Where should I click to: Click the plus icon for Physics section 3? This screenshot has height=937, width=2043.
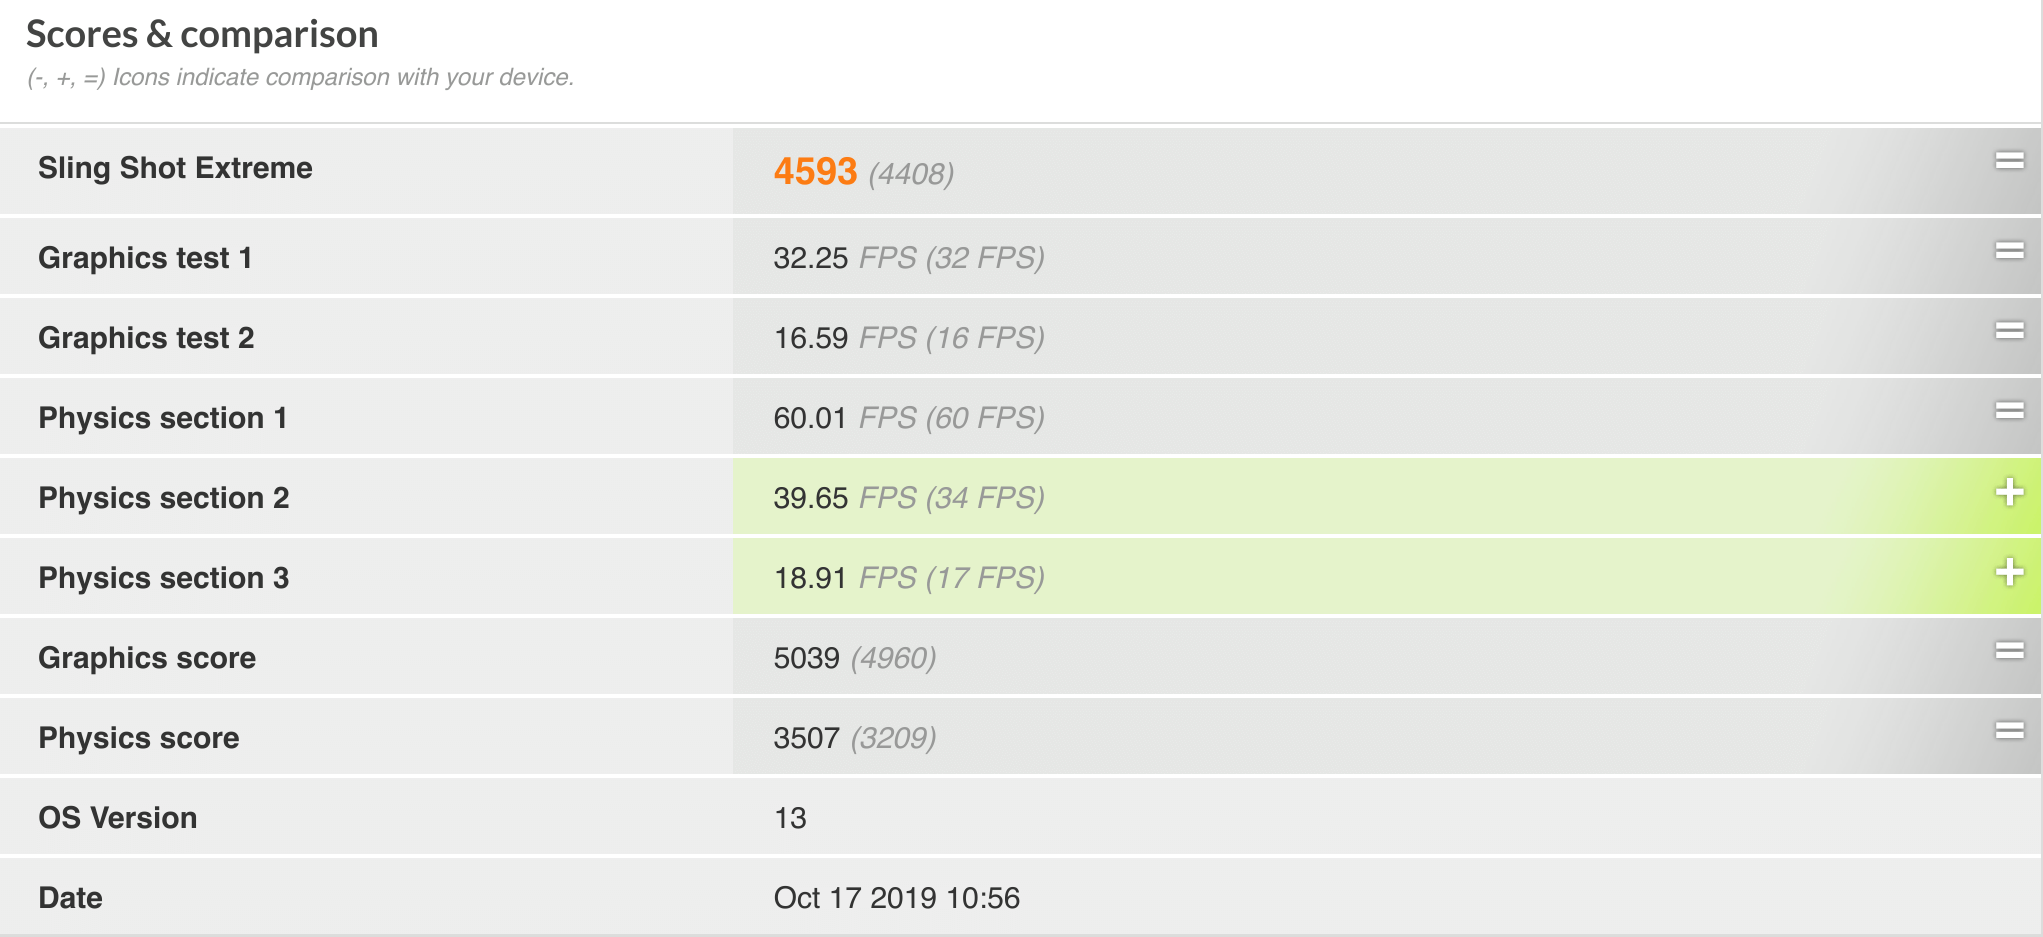2009,572
